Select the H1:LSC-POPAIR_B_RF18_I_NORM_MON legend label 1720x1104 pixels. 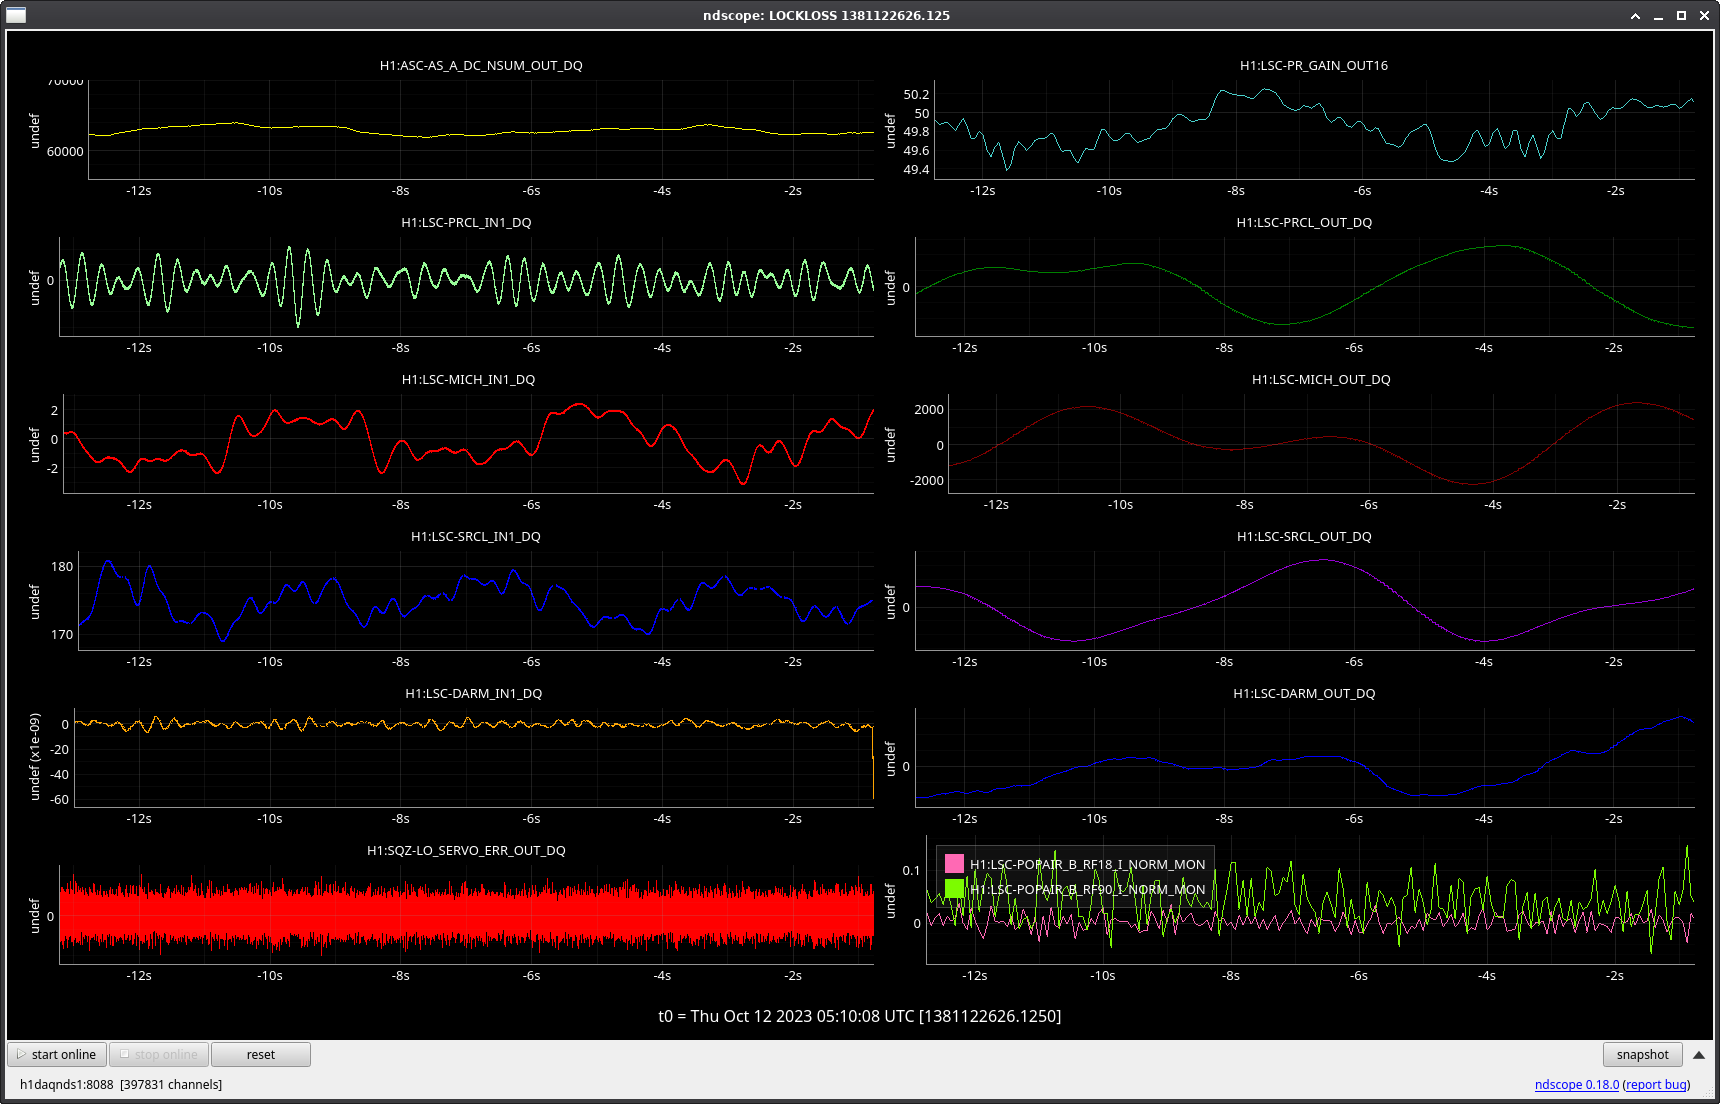click(x=1087, y=864)
